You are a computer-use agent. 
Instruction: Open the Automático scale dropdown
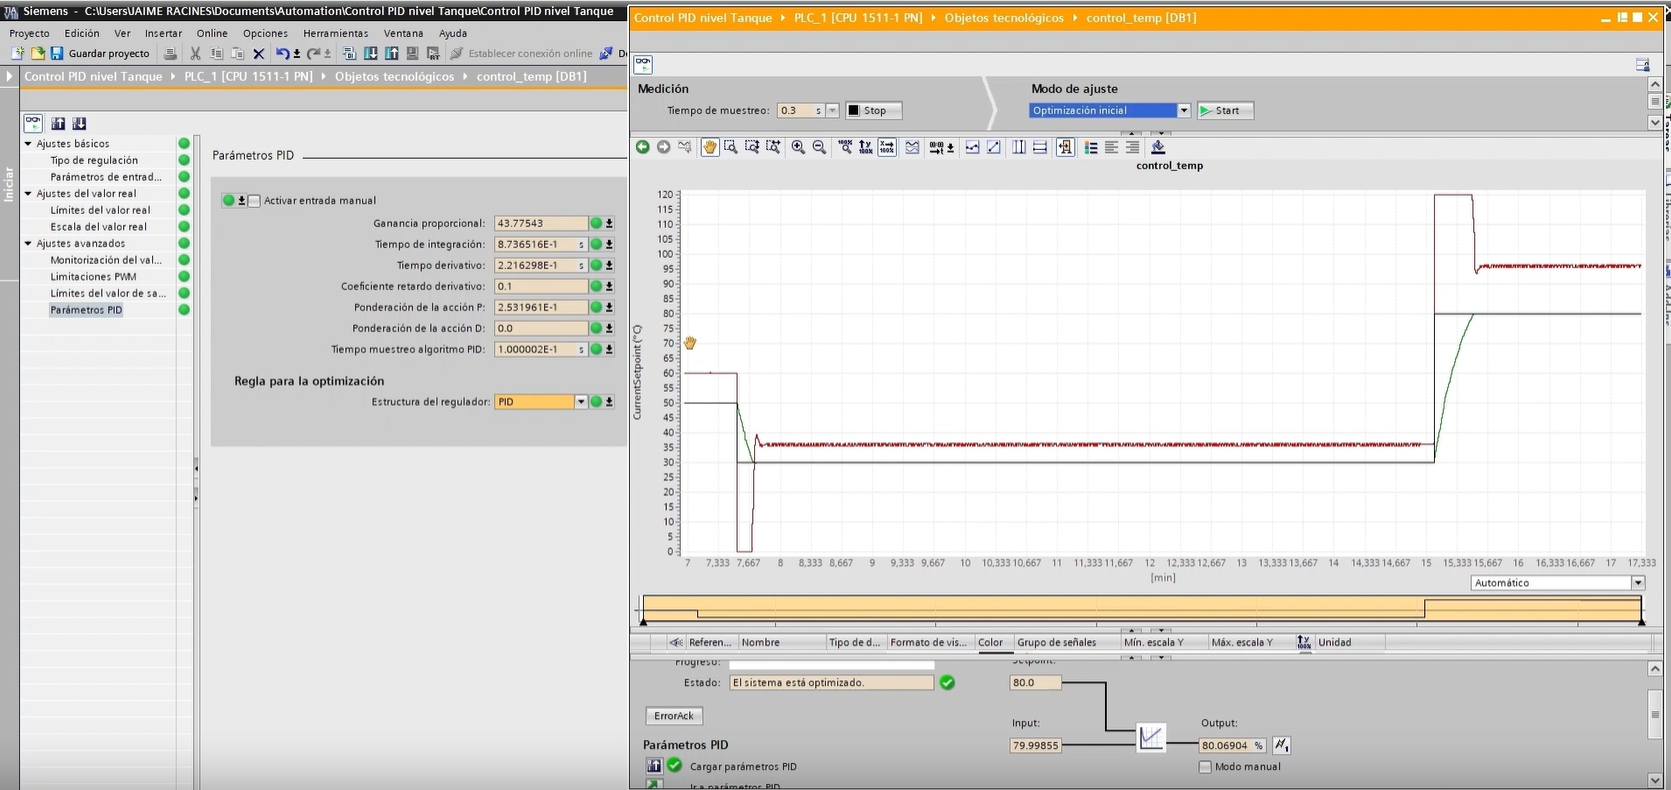1638,583
